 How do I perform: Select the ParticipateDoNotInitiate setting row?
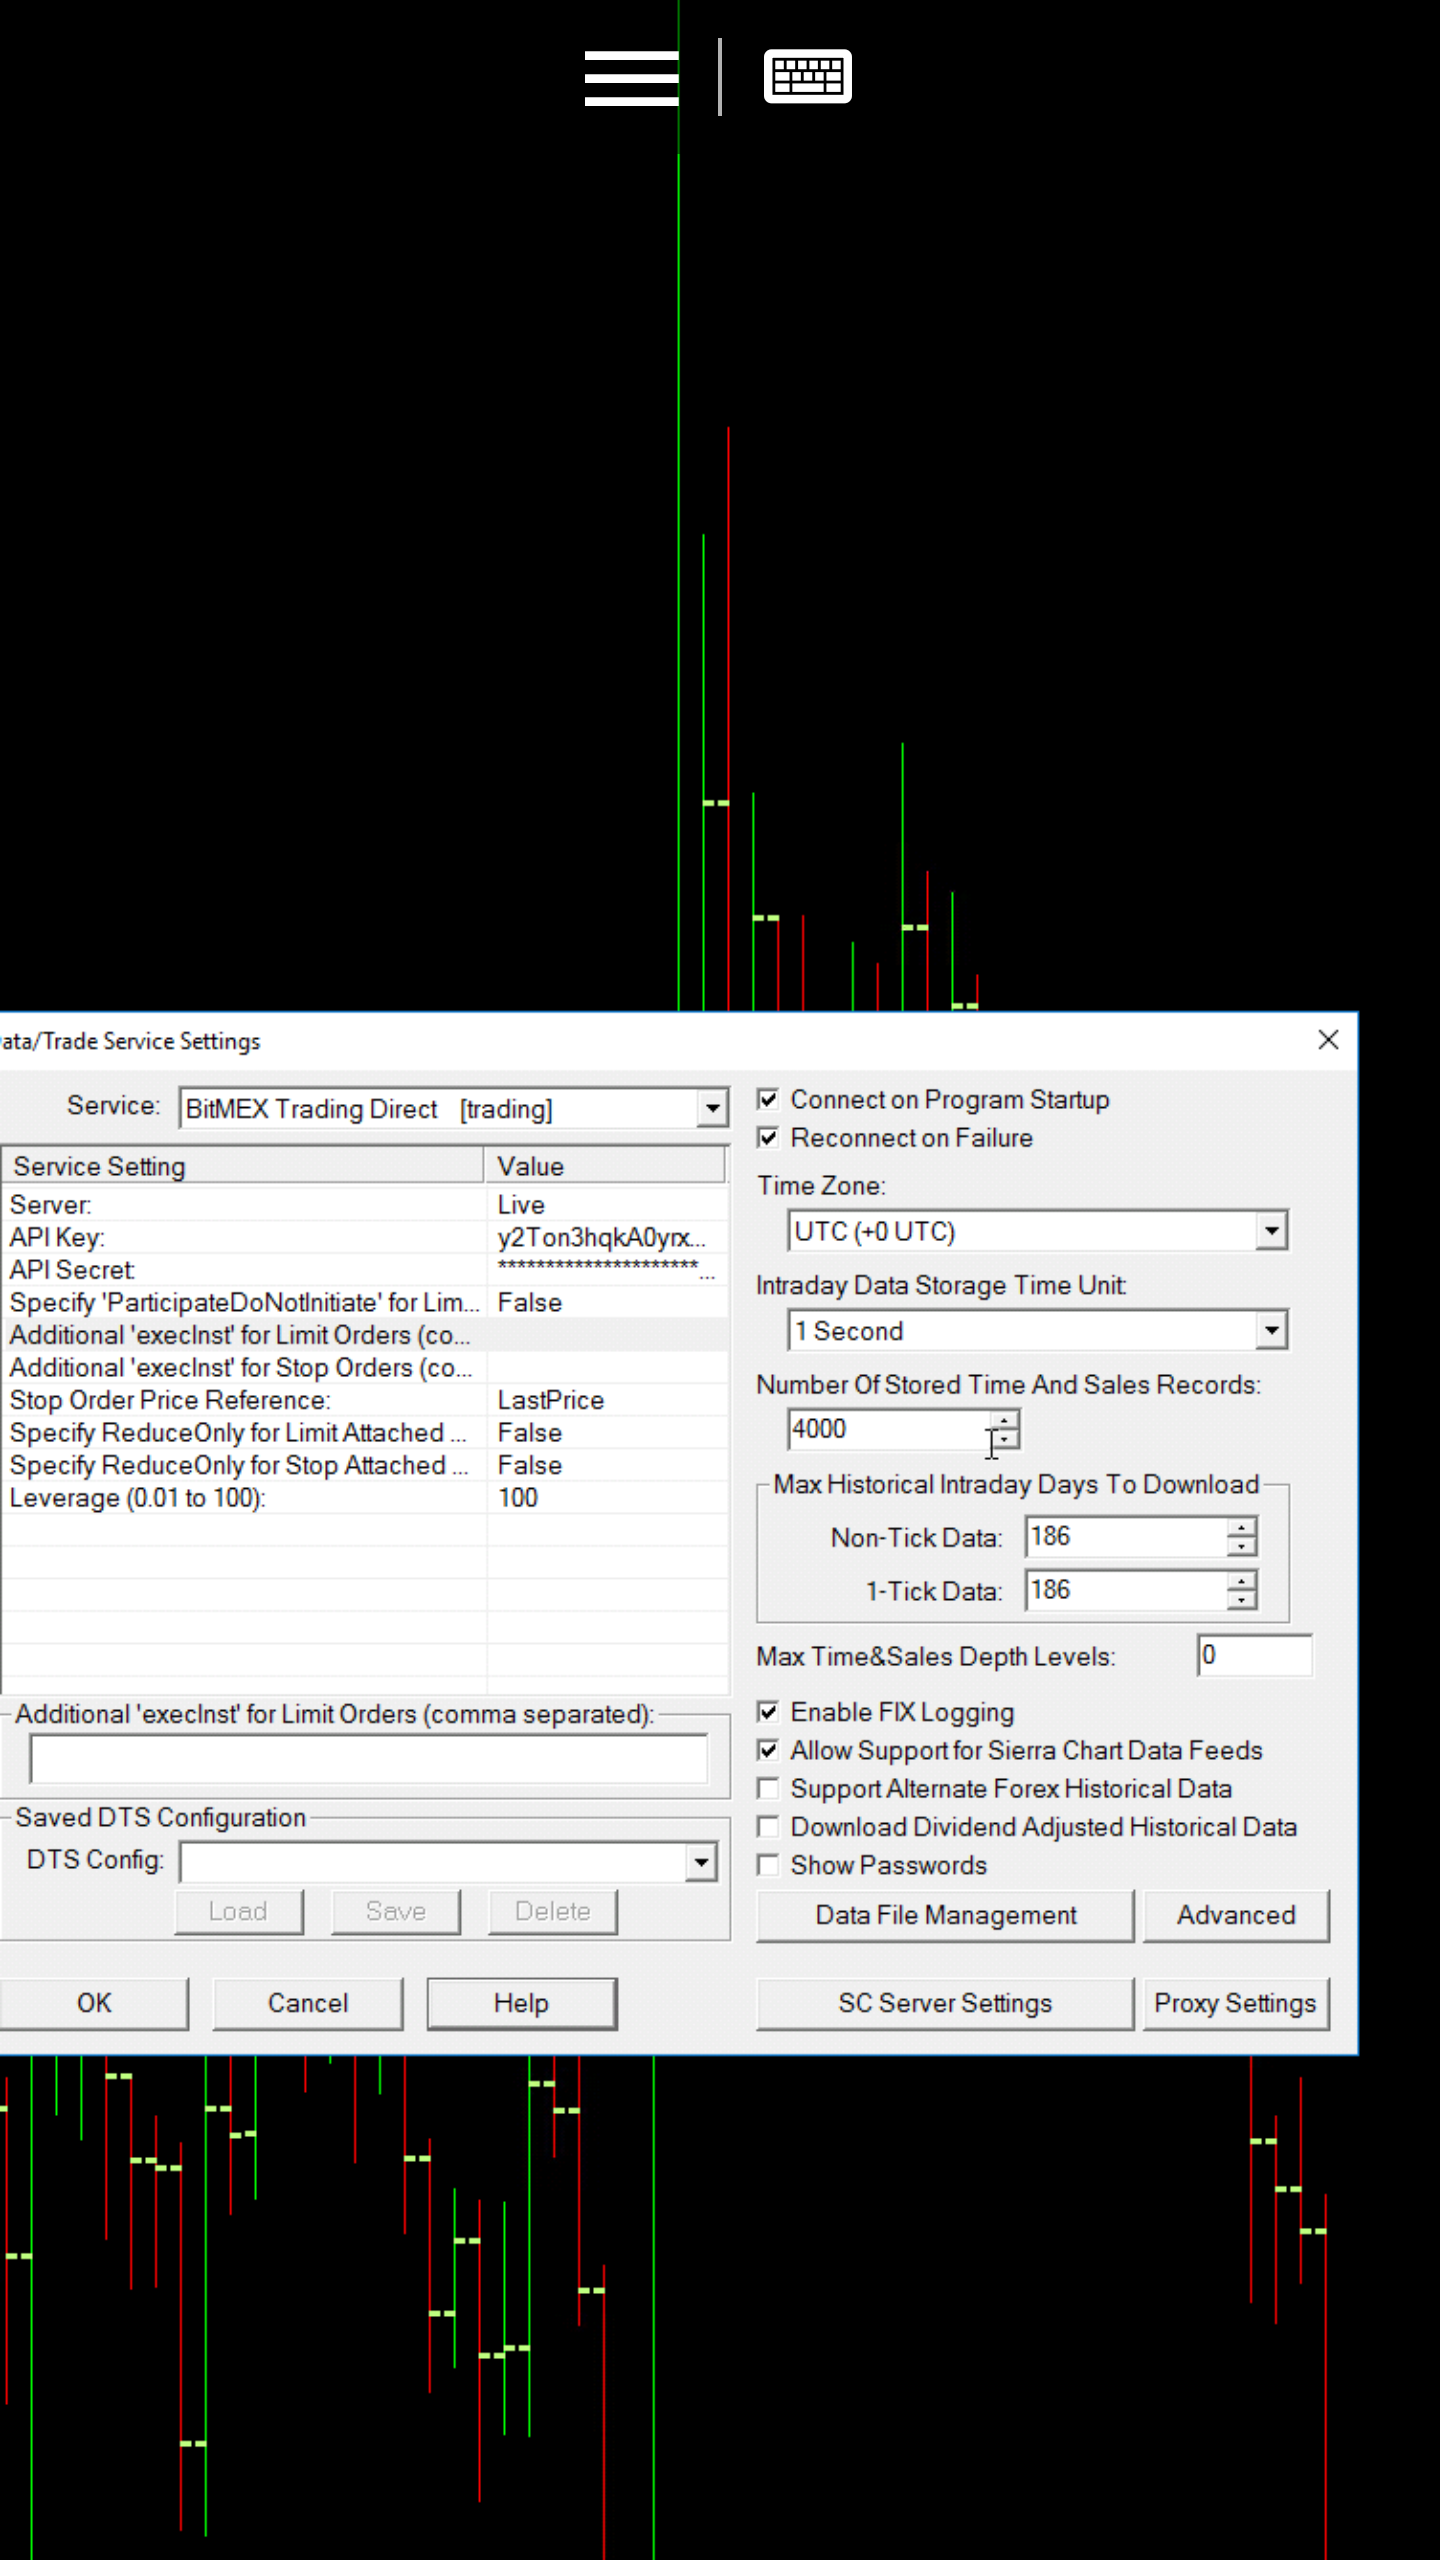click(365, 1302)
